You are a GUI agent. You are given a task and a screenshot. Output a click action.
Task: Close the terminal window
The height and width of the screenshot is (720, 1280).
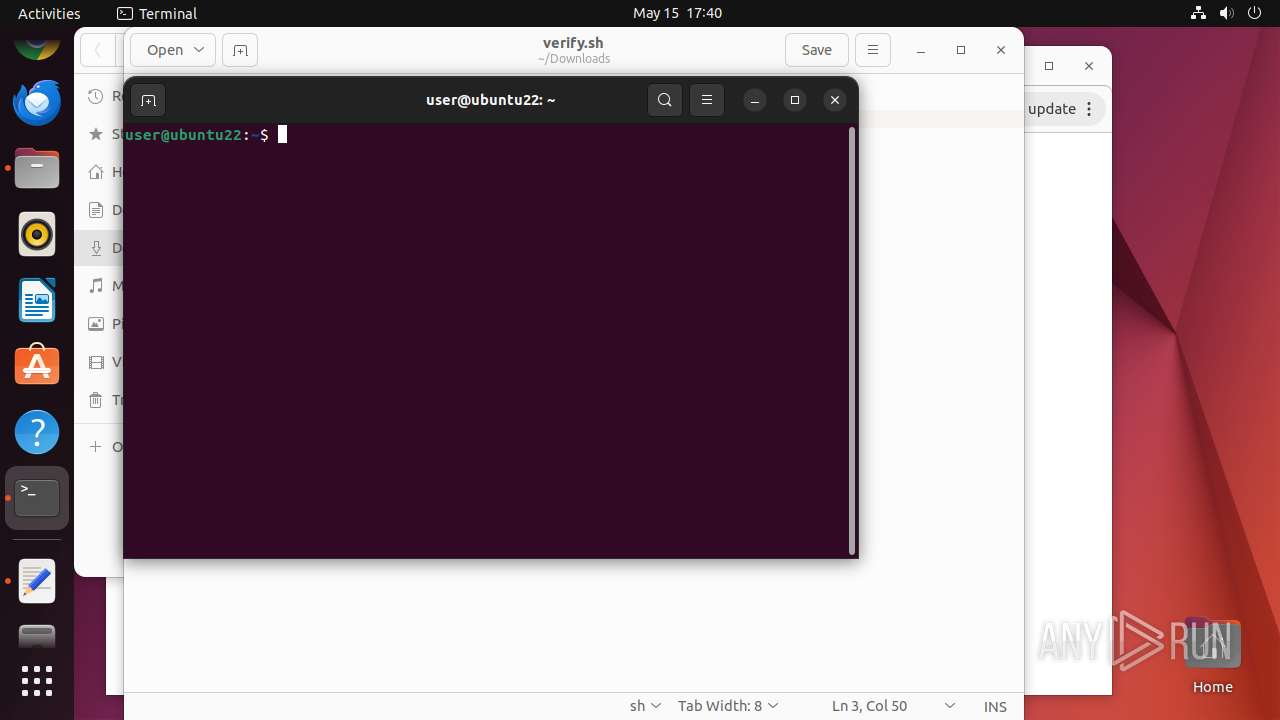pos(835,100)
